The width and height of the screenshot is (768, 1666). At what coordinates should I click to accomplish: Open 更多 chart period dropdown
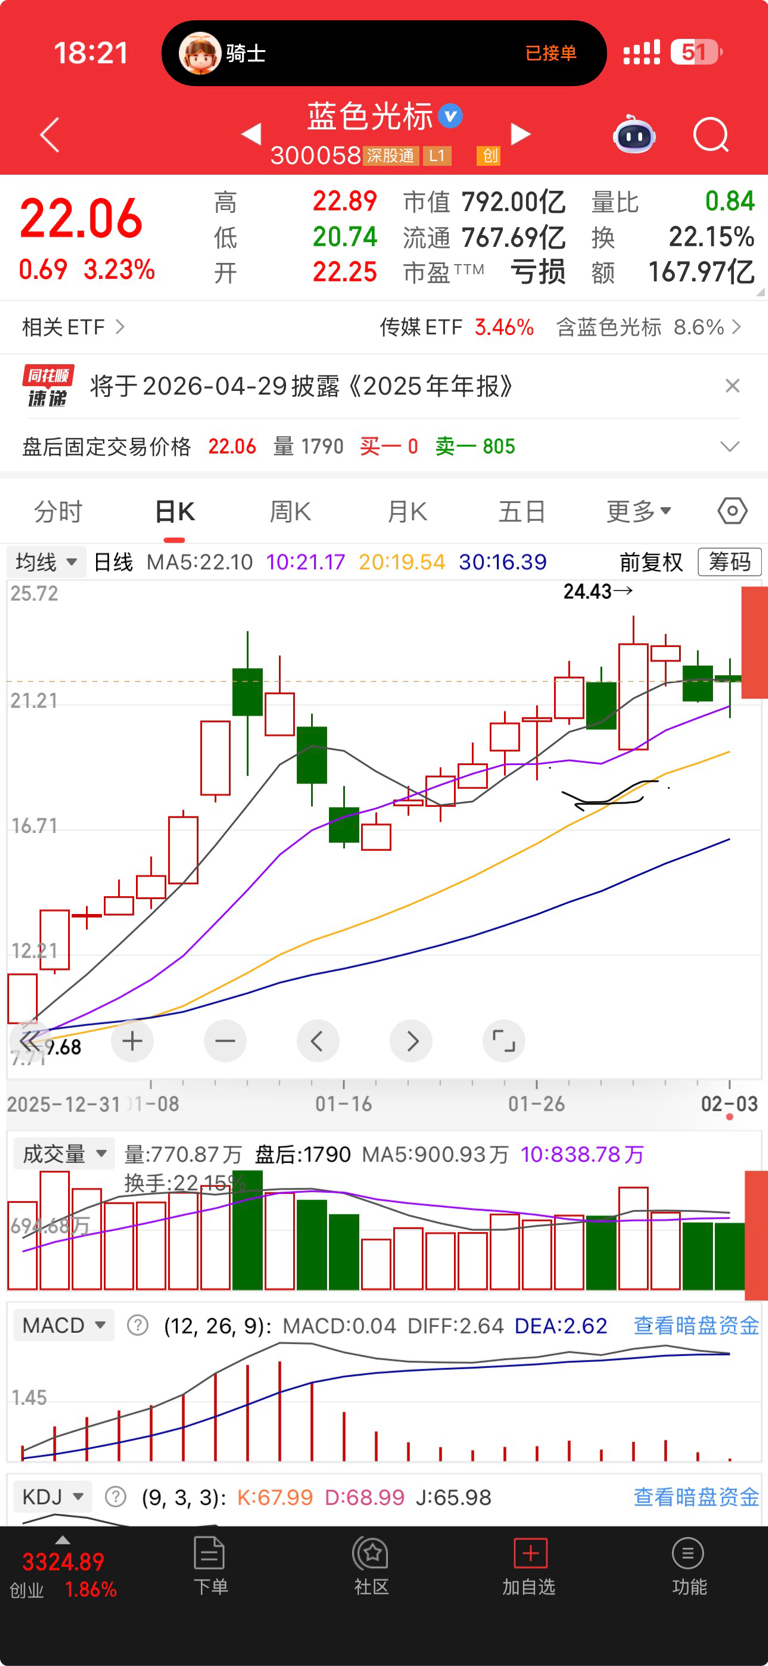click(638, 511)
